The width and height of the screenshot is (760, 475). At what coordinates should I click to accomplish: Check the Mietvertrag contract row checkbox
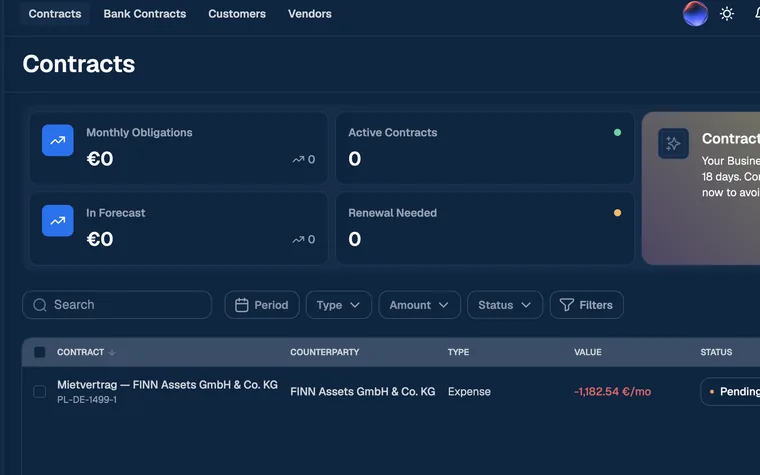pyautogui.click(x=40, y=392)
